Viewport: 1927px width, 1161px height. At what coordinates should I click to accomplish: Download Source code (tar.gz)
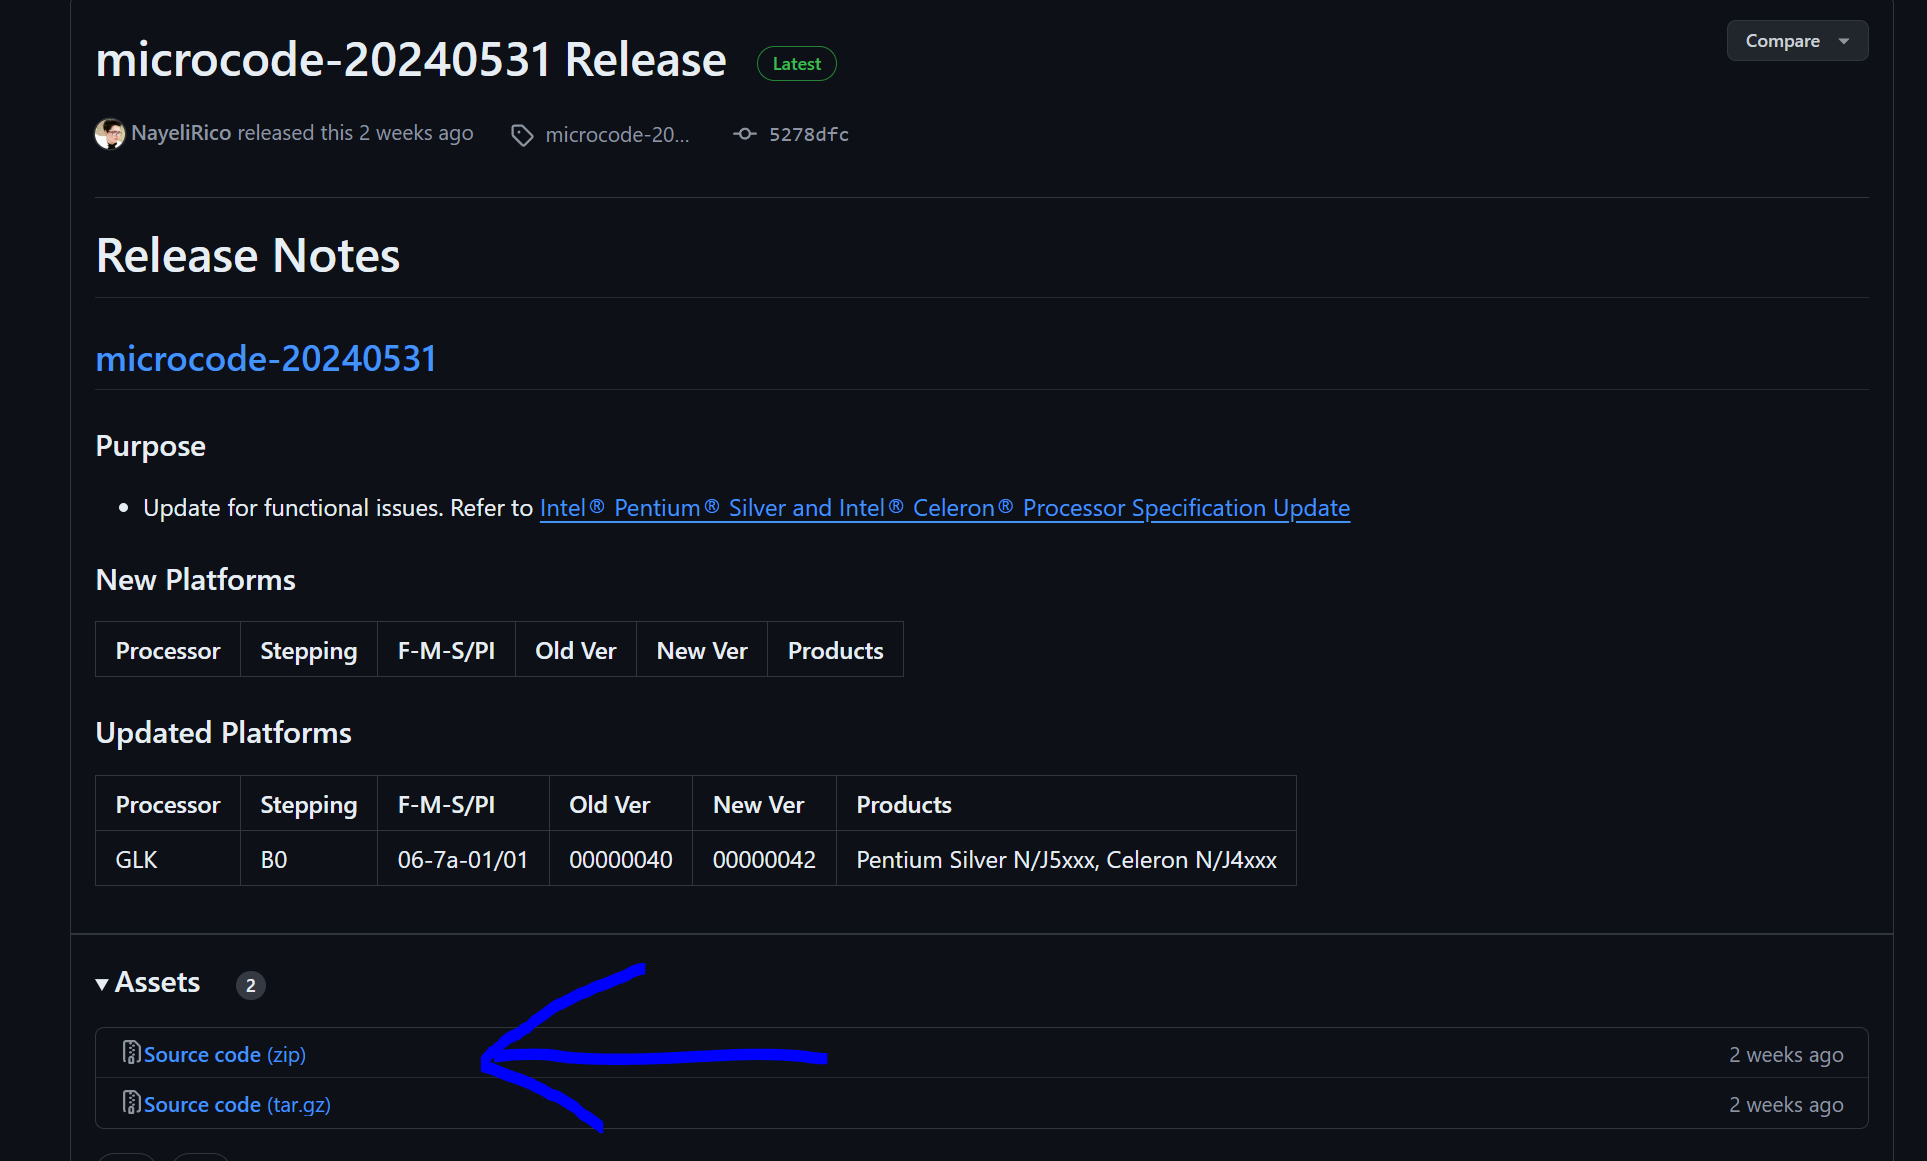coord(236,1105)
